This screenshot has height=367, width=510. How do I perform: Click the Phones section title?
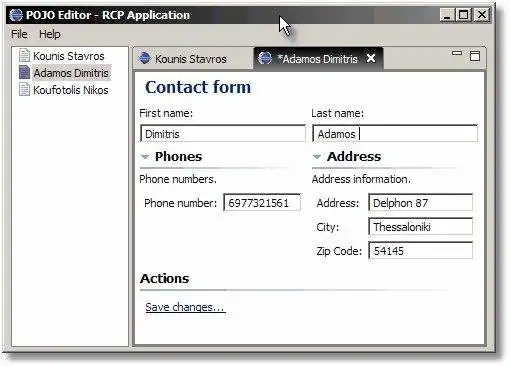pos(178,156)
